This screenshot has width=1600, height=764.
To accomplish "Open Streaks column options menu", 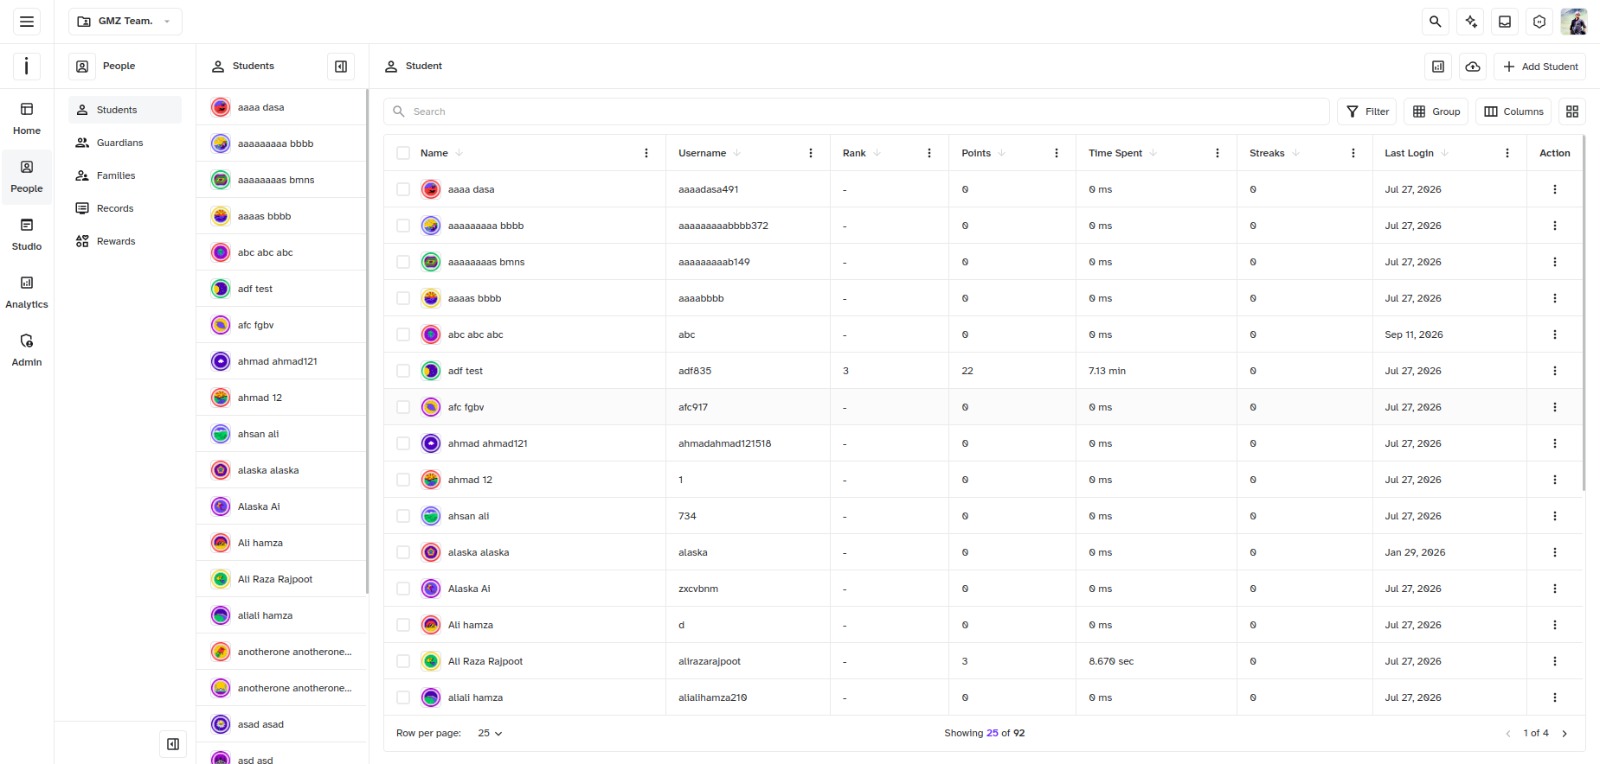I will pyautogui.click(x=1353, y=153).
